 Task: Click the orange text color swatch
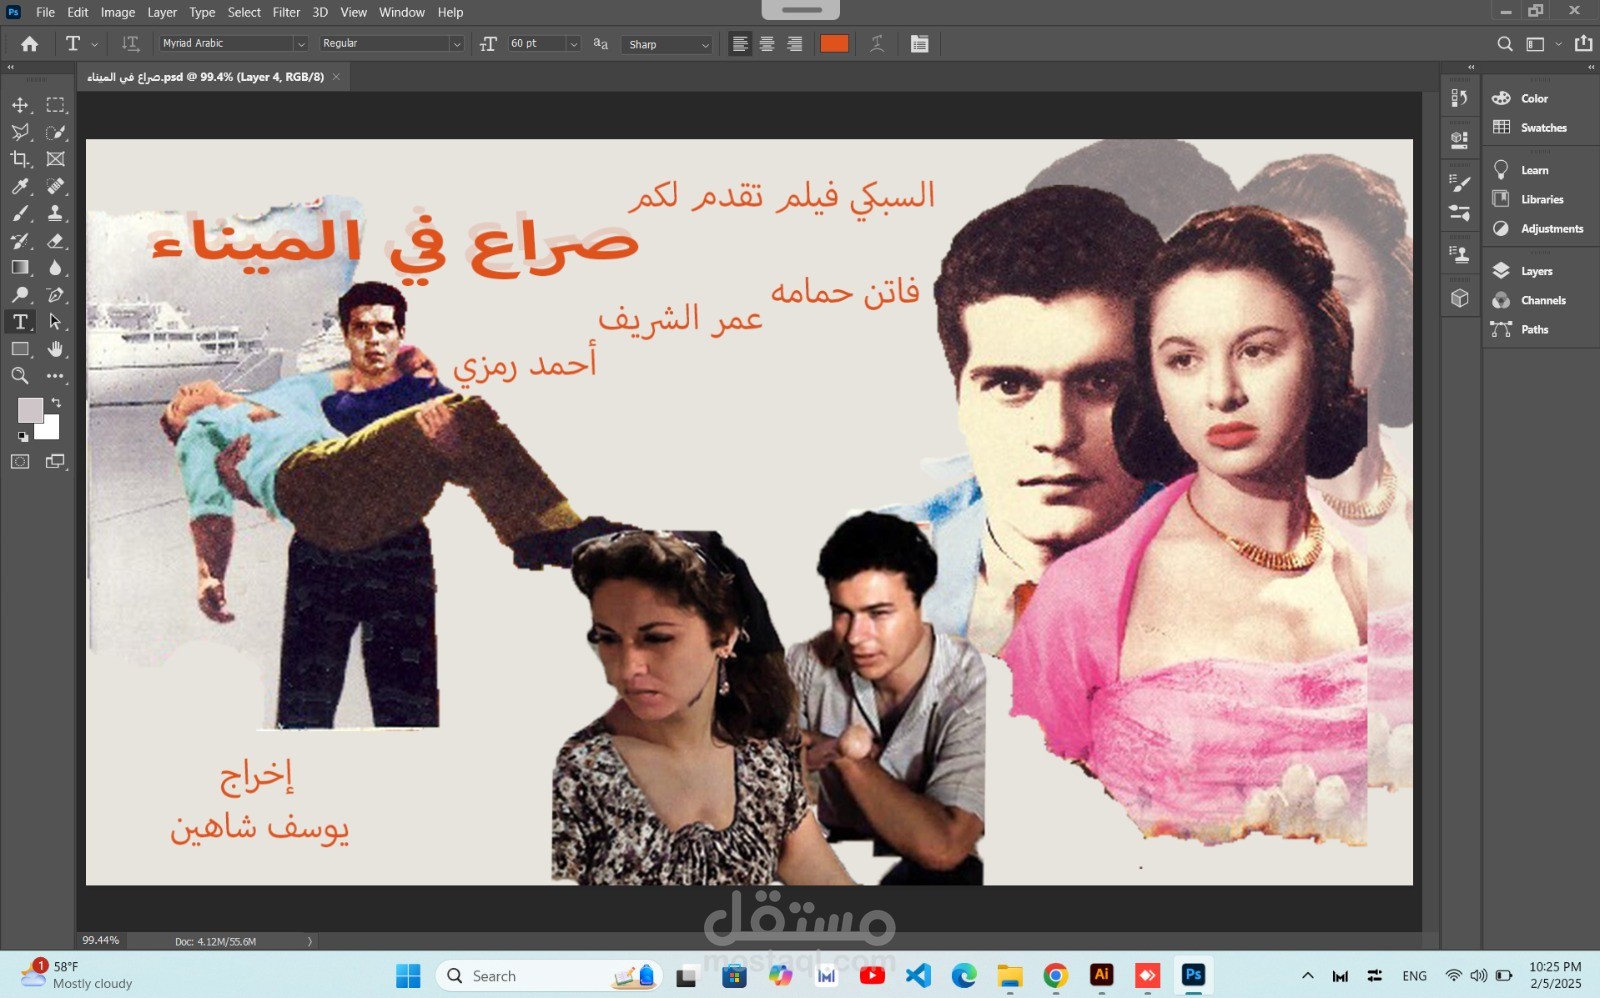click(x=834, y=44)
